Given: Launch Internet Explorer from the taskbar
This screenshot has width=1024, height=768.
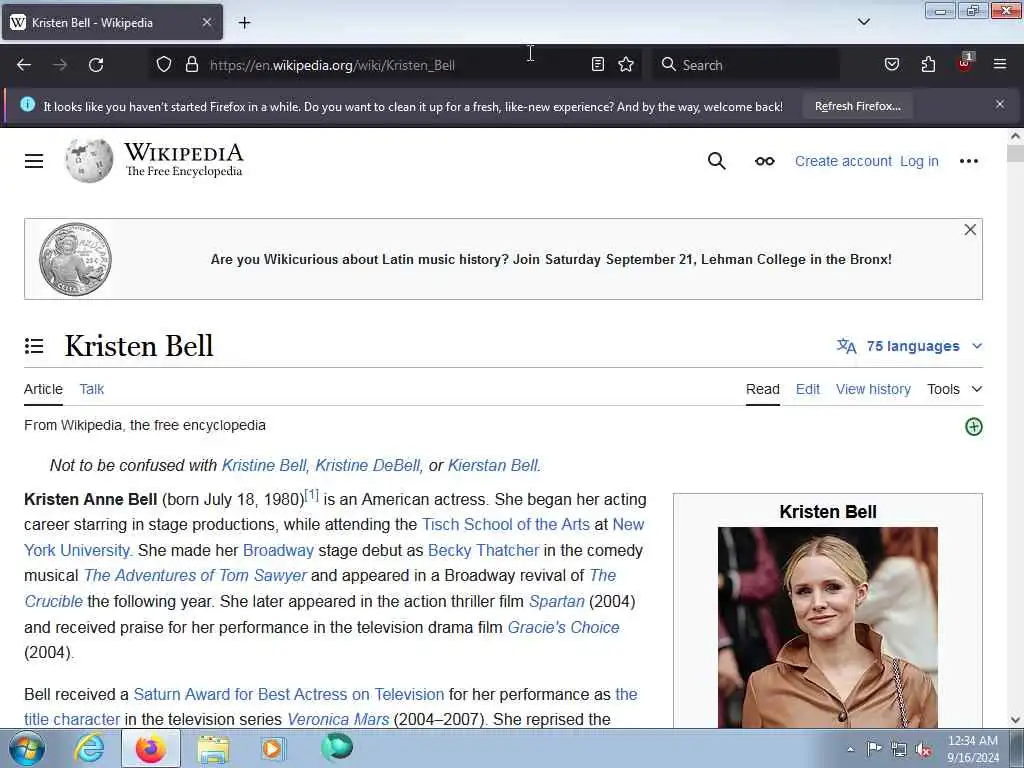Looking at the screenshot, I should tap(89, 748).
